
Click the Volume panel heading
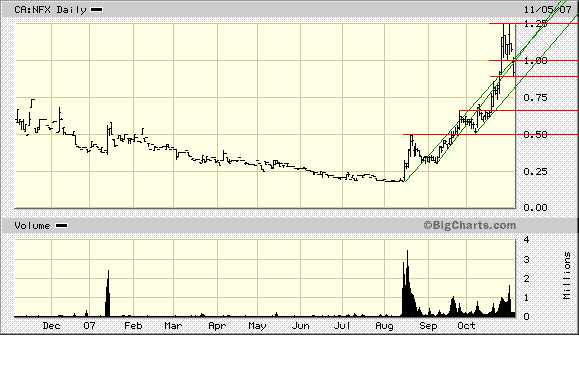point(32,226)
